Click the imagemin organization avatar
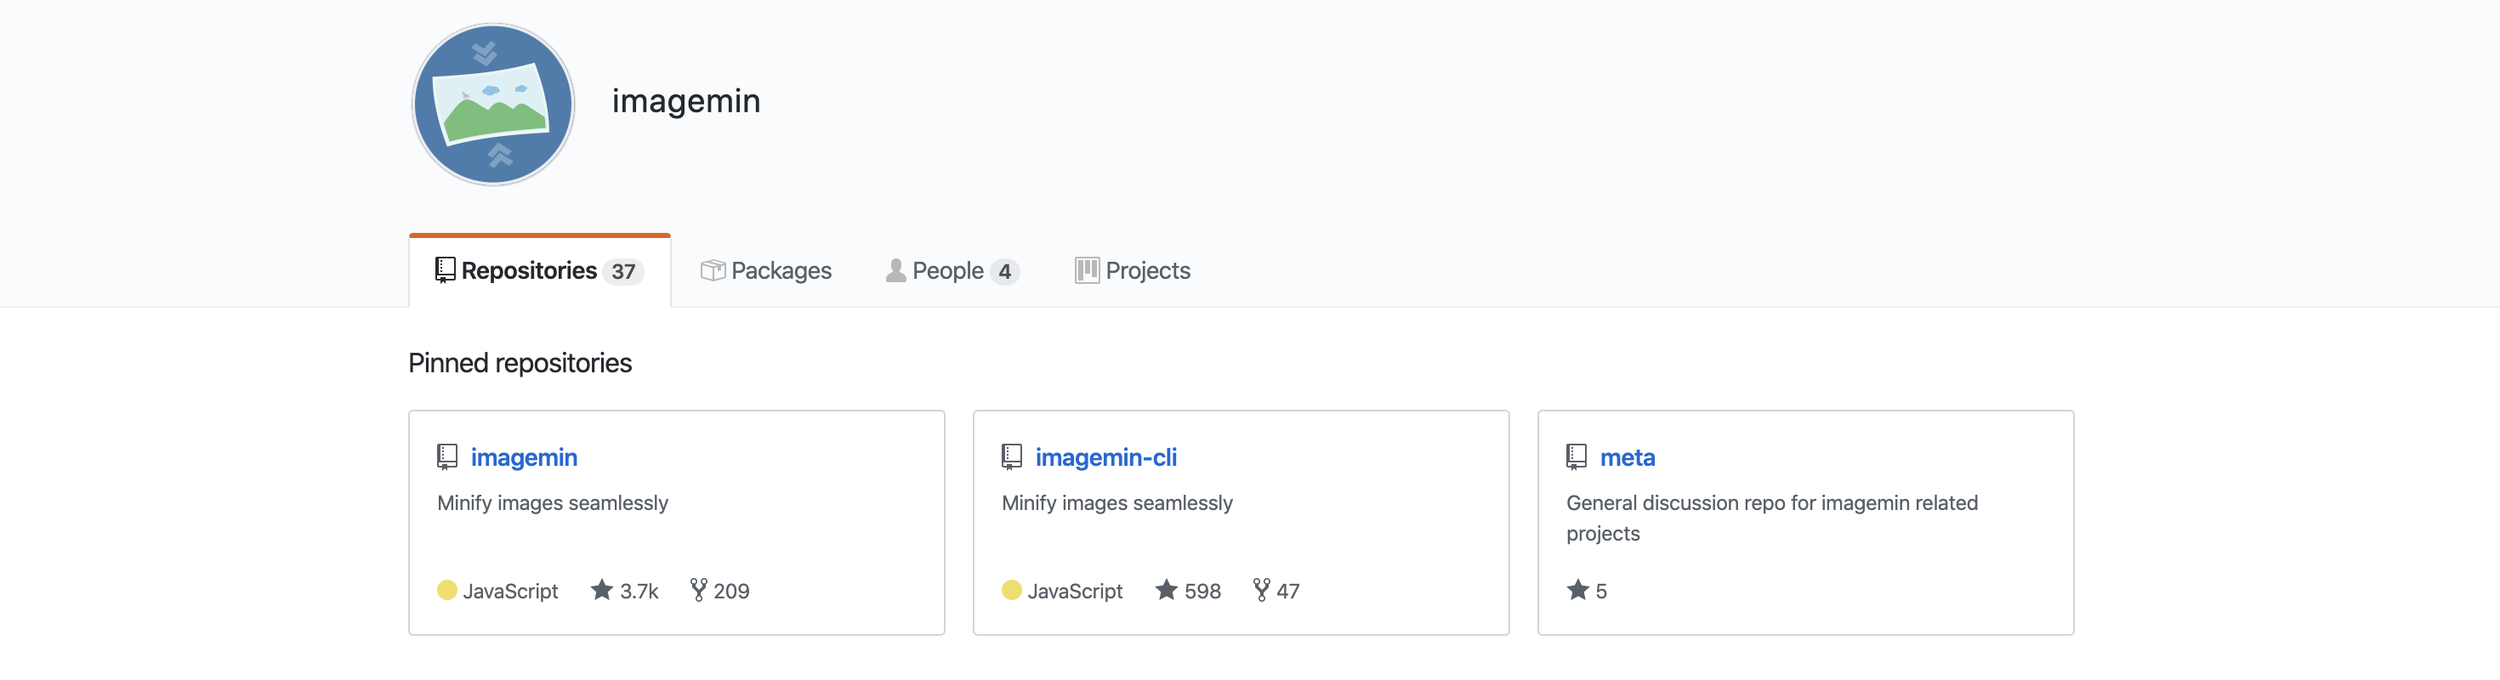 (x=493, y=104)
